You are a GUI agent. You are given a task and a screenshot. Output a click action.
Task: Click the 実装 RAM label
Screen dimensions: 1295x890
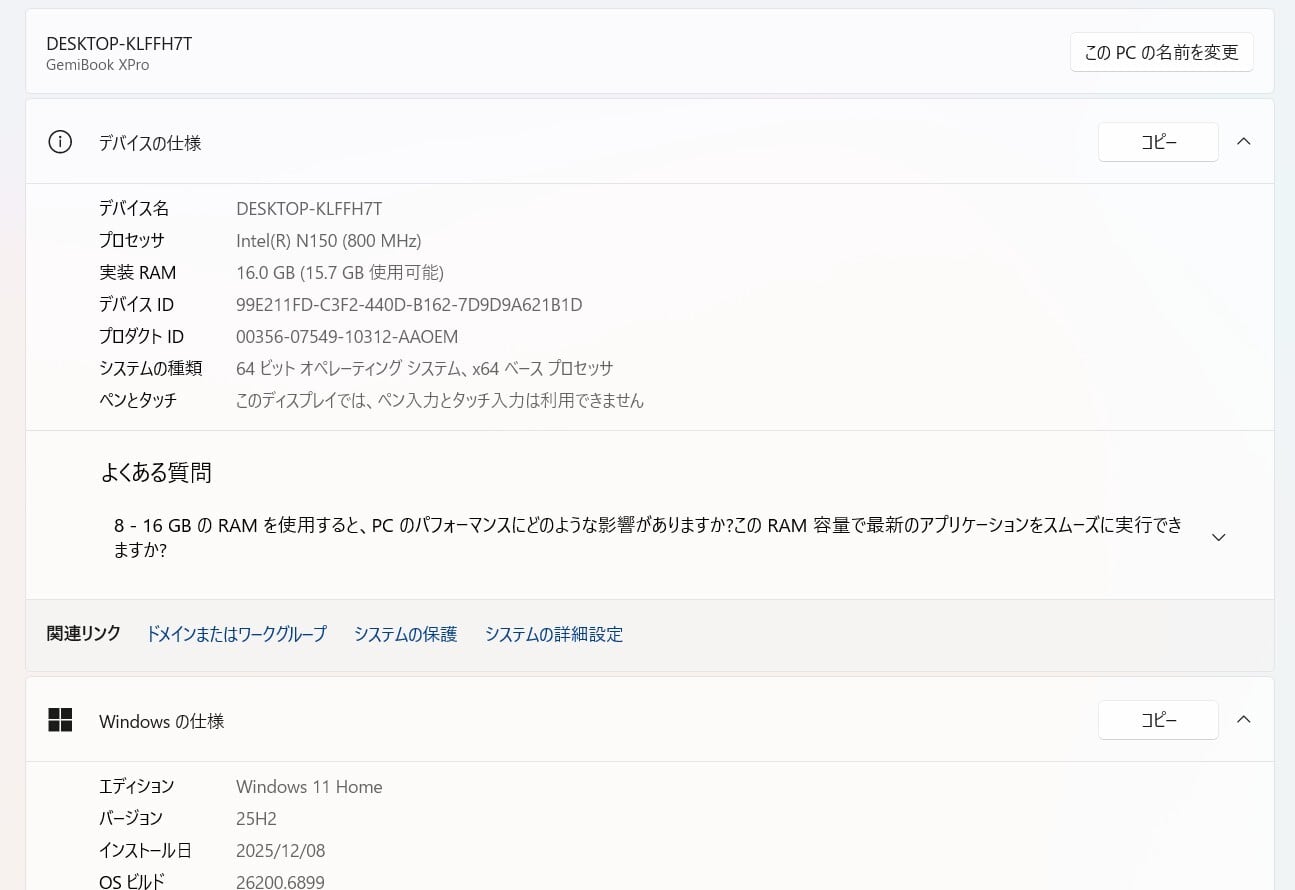[x=137, y=273]
